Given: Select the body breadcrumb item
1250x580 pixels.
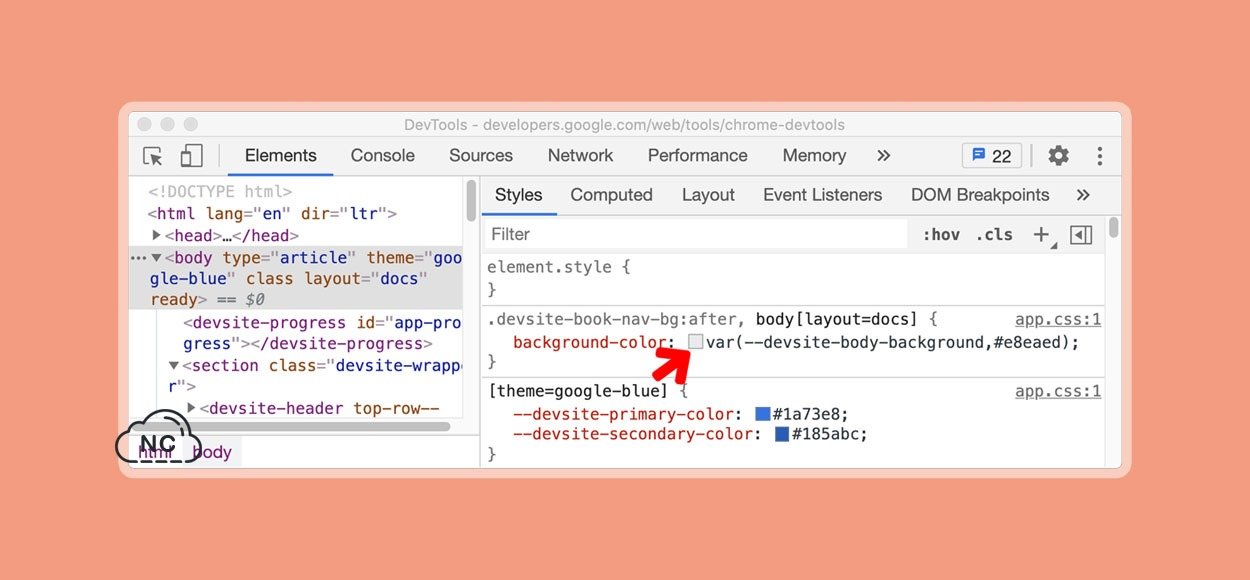Looking at the screenshot, I should point(211,452).
